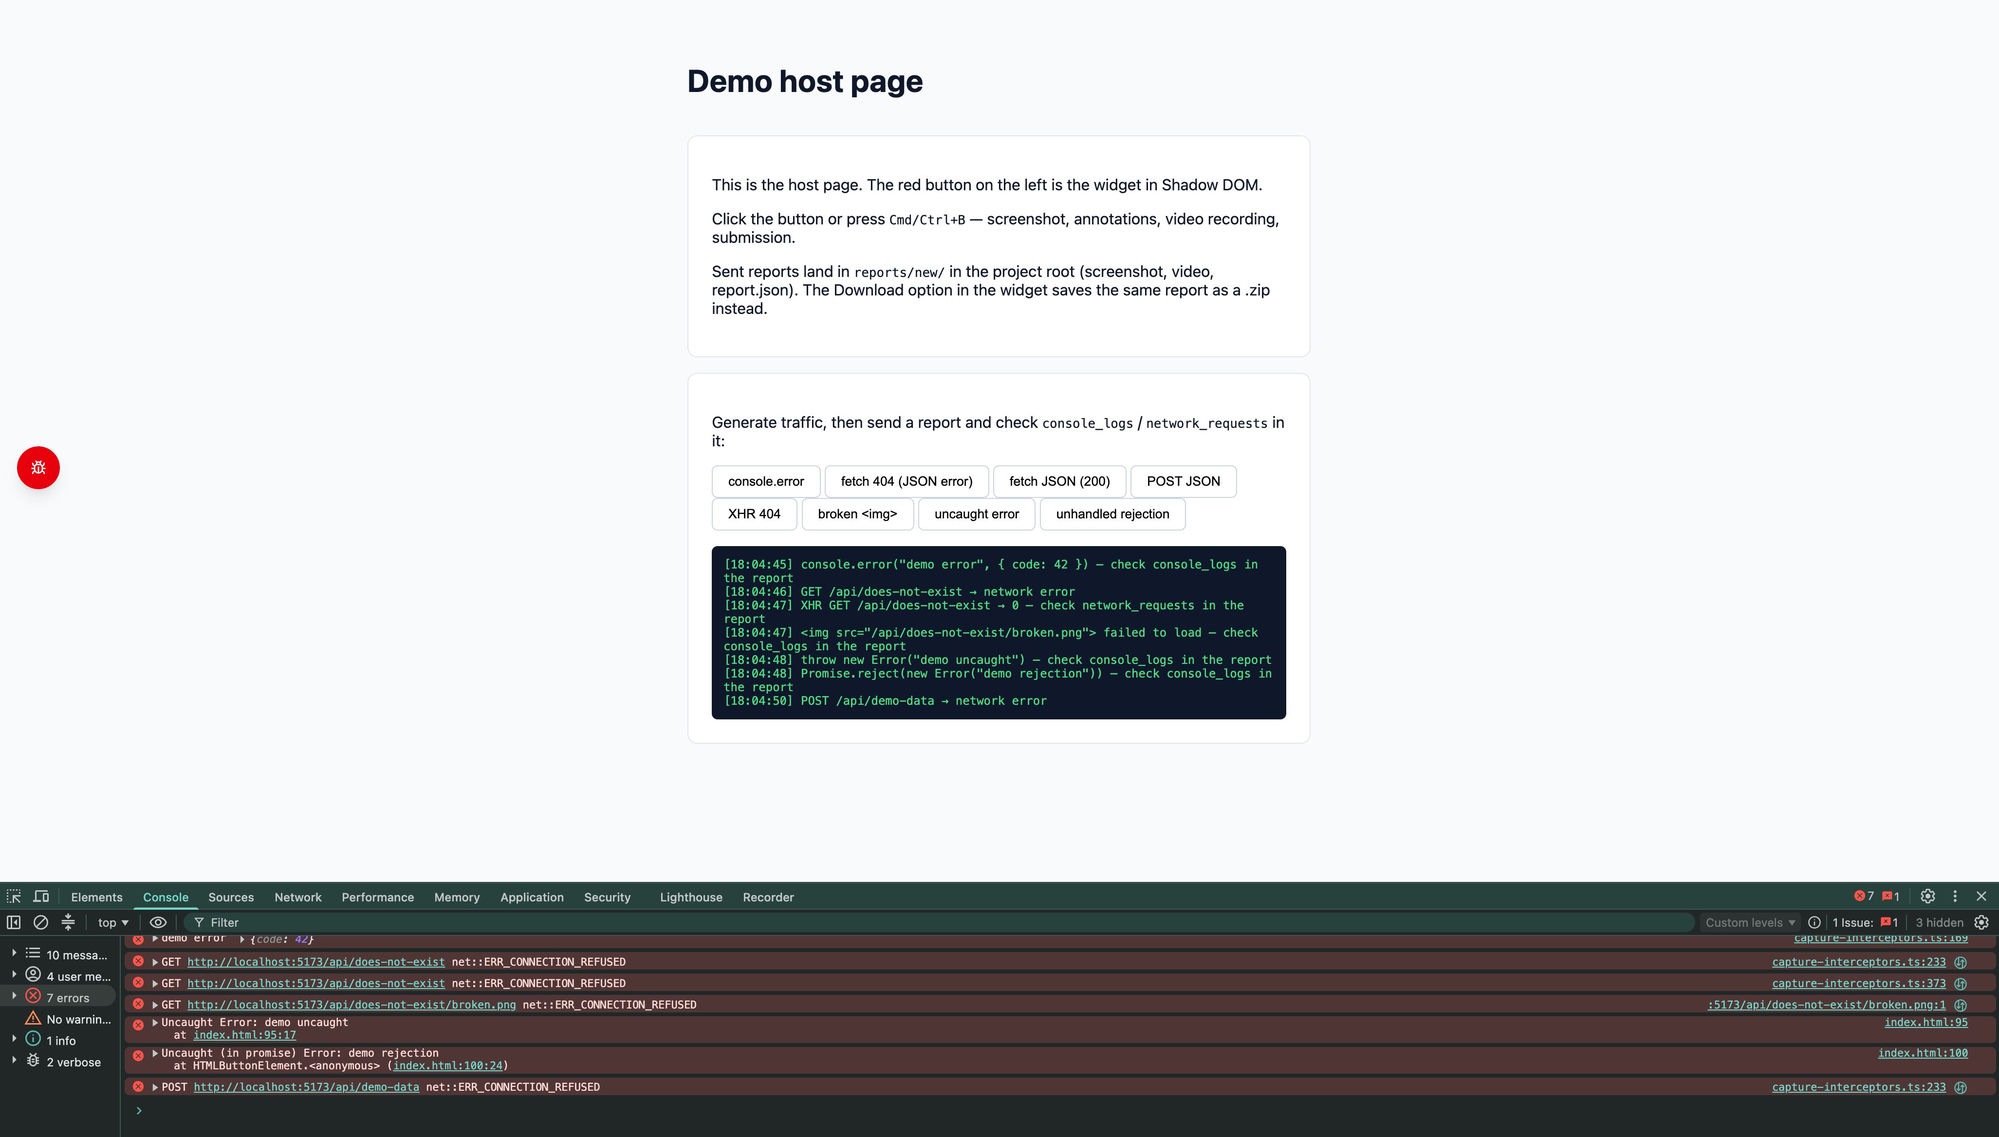This screenshot has width=1999, height=1137.
Task: Open index.html:100 source location link
Action: click(x=1922, y=1054)
